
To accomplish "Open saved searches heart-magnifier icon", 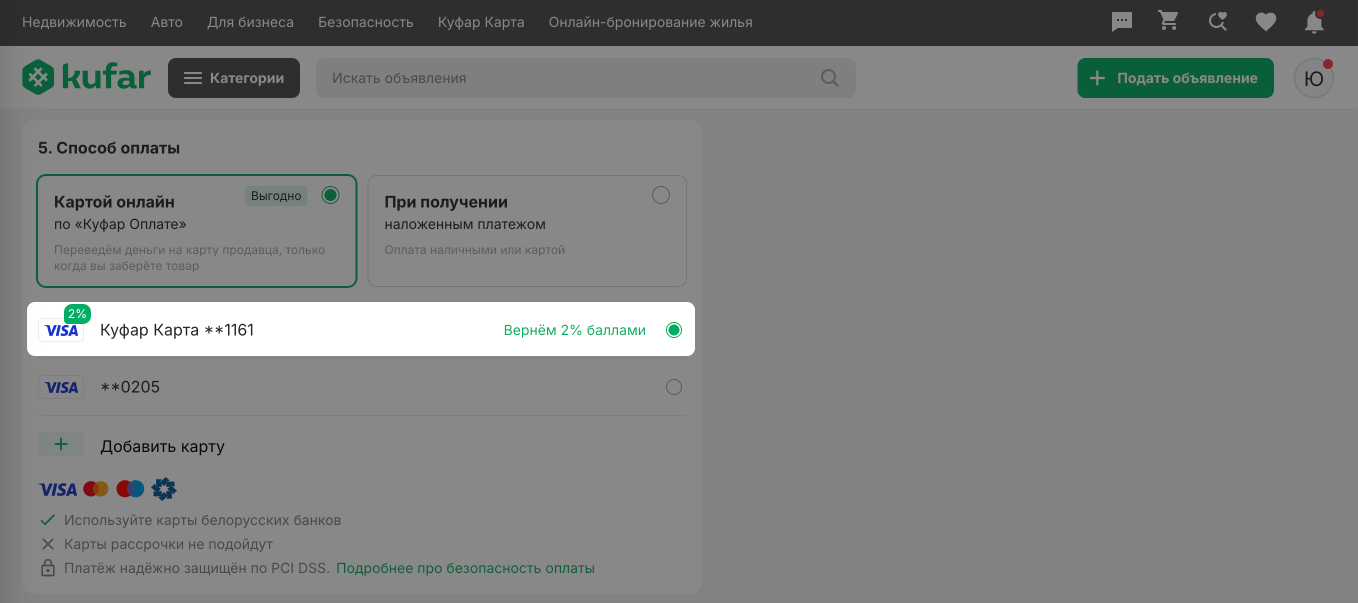I will pos(1217,21).
